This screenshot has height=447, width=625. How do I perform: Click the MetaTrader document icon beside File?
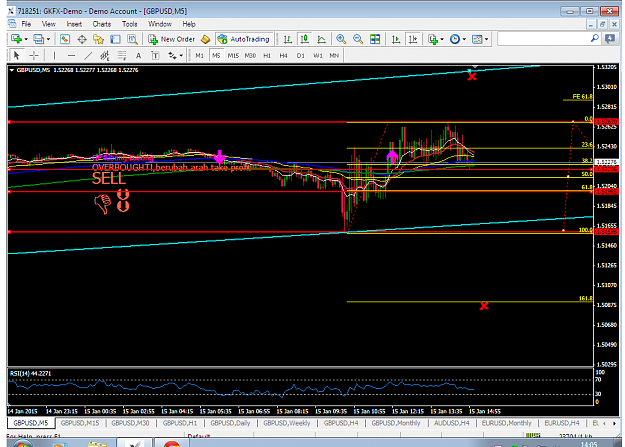coord(12,24)
